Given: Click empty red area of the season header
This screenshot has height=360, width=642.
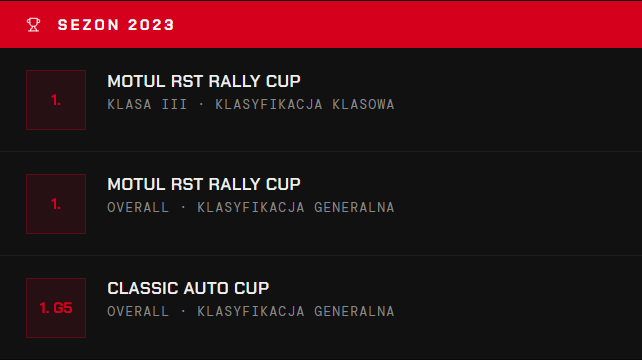Looking at the screenshot, I should click(x=409, y=25).
